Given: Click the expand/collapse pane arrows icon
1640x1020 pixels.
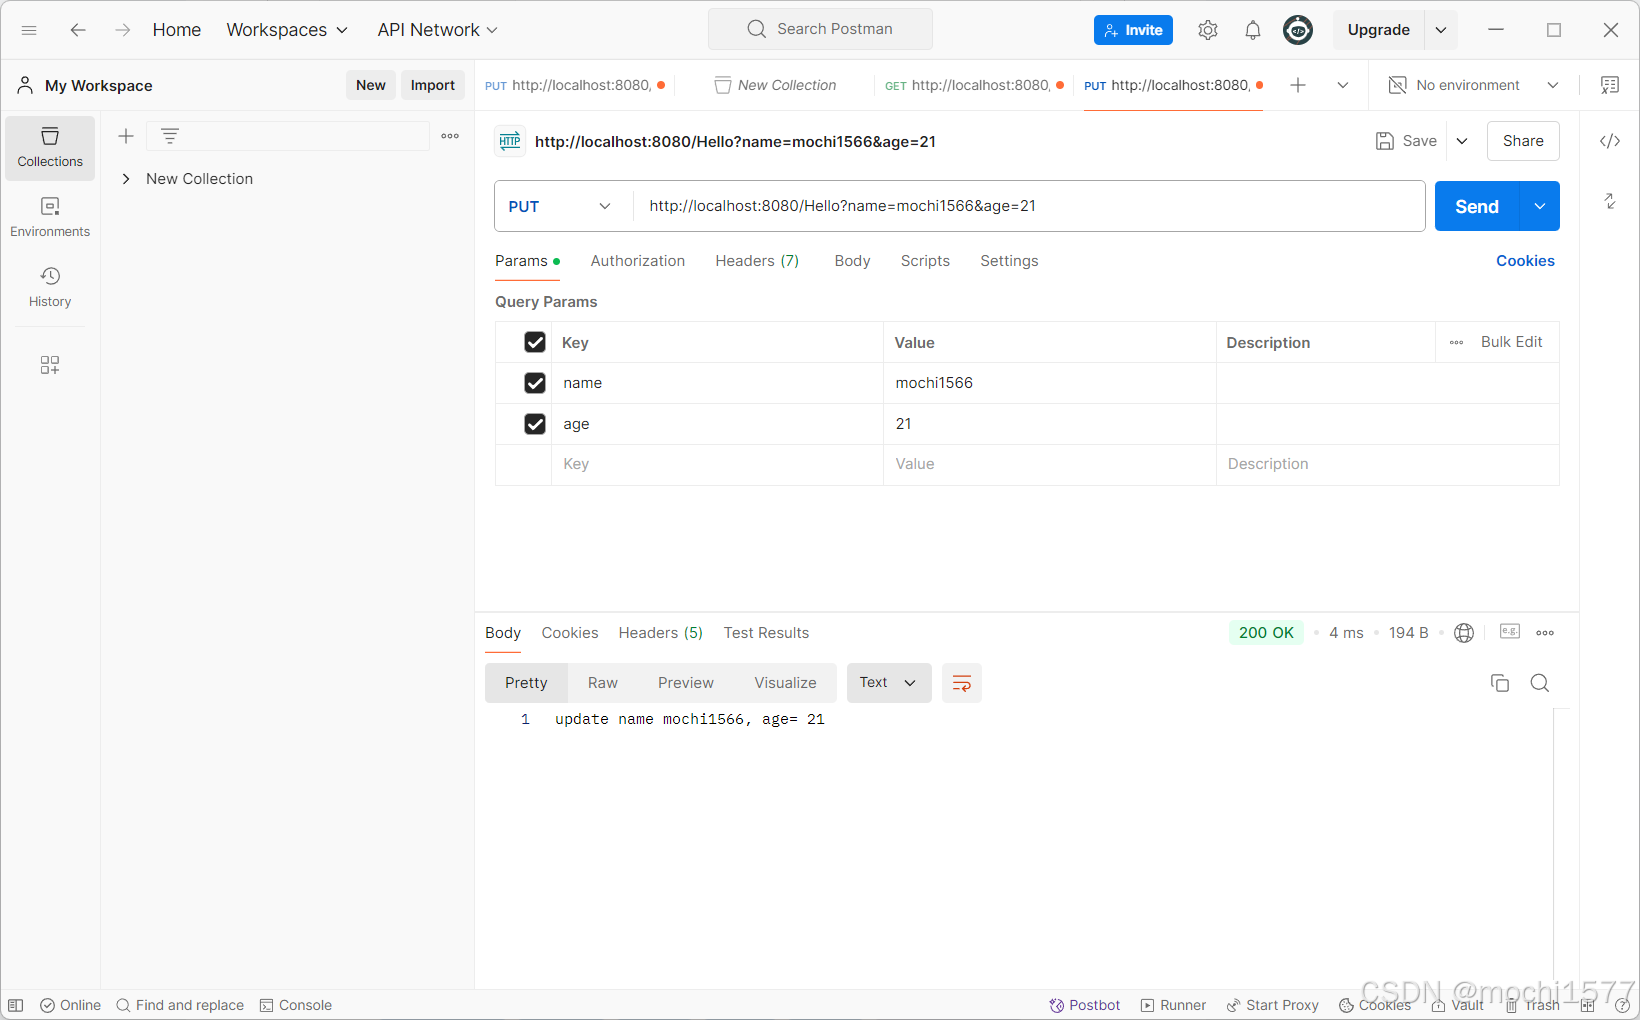Looking at the screenshot, I should [x=1610, y=201].
